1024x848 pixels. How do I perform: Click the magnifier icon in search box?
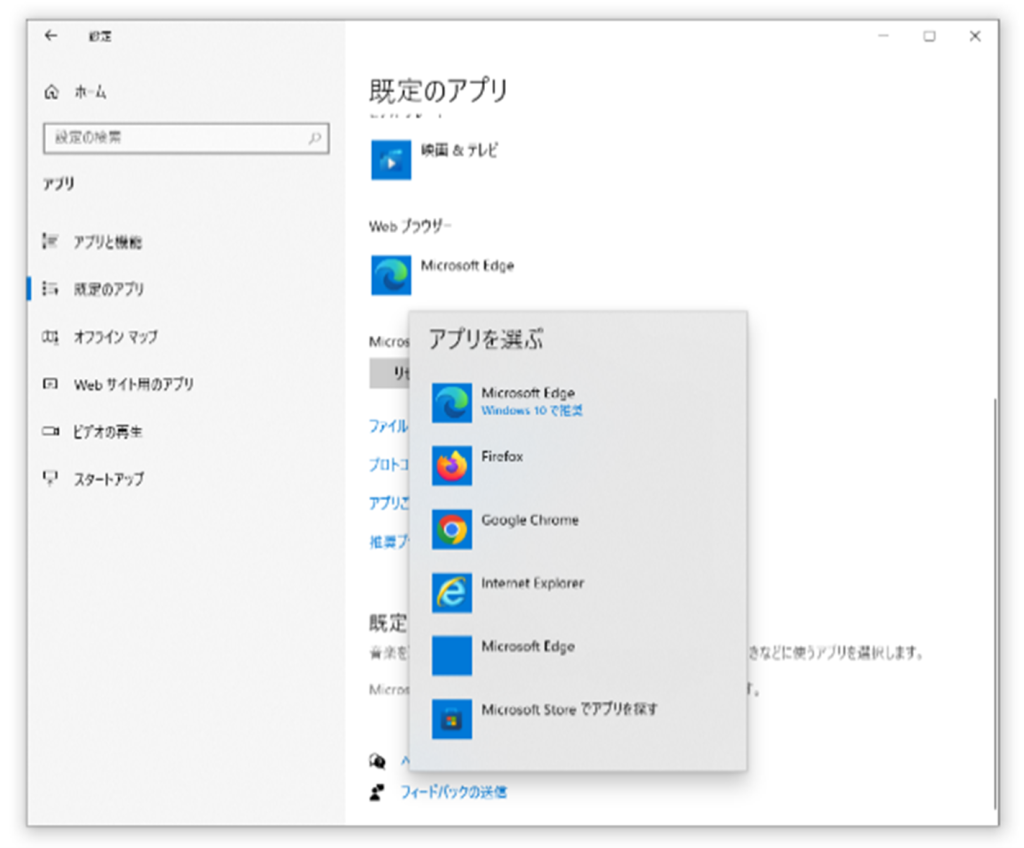(314, 138)
